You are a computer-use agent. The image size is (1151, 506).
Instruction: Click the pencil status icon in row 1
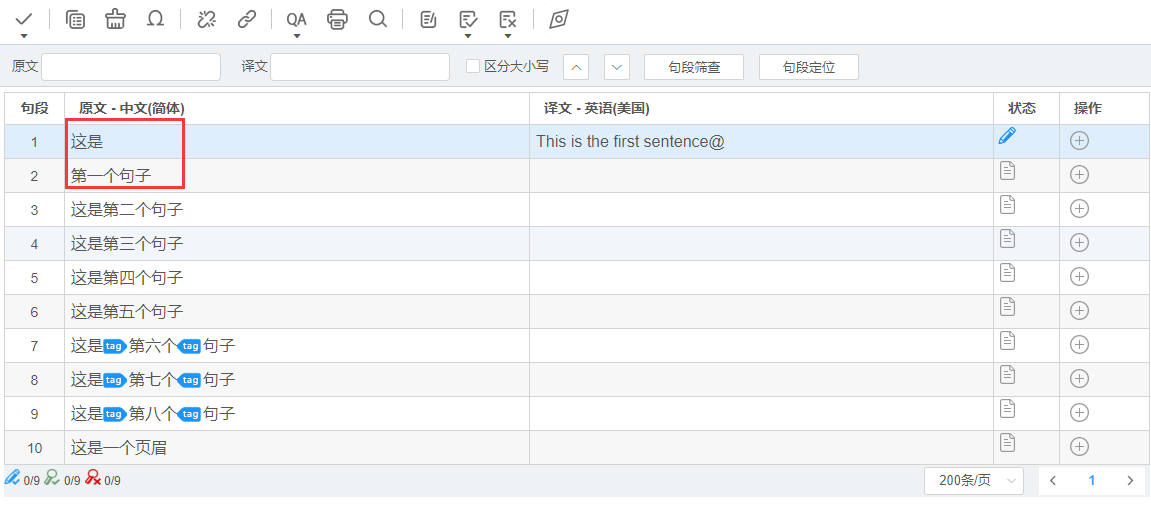coord(1007,137)
